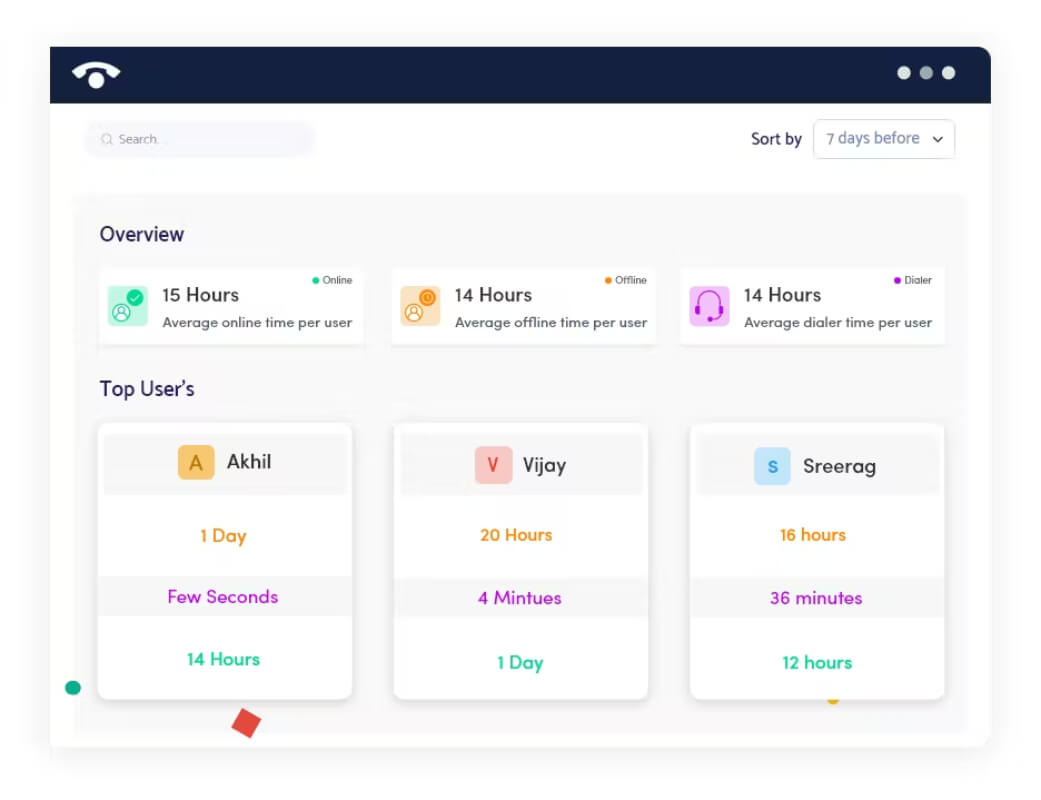
Task: Focus the Search input field
Action: (199, 139)
